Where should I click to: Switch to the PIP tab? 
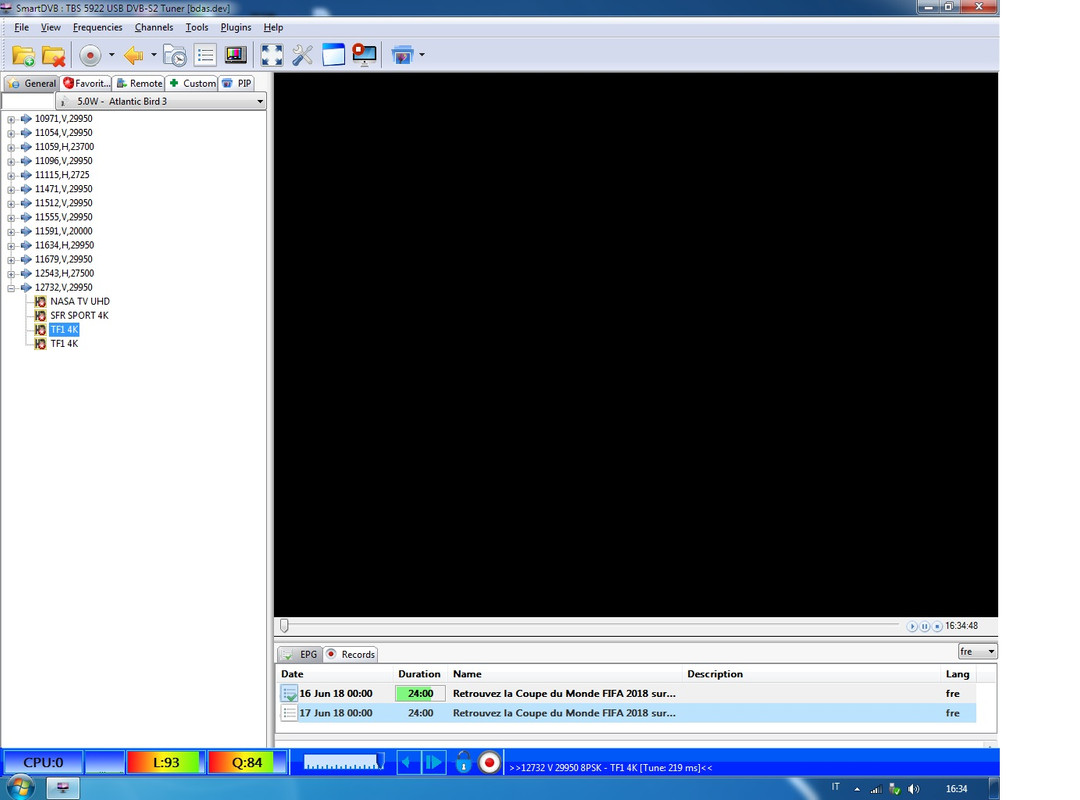(236, 83)
